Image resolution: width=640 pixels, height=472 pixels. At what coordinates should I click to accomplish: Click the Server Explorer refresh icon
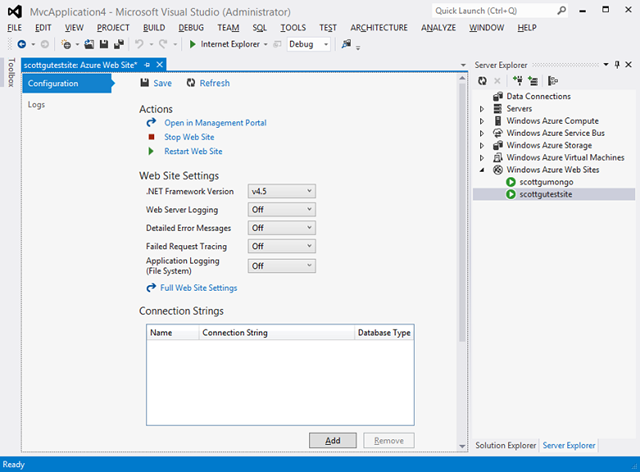pyautogui.click(x=482, y=81)
